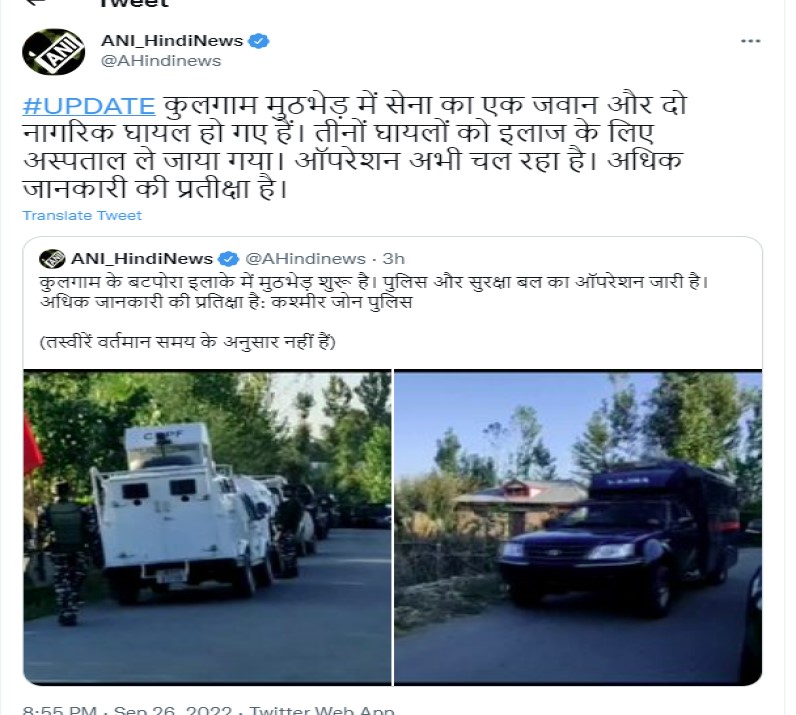Click Translate Tweet

pos(82,215)
